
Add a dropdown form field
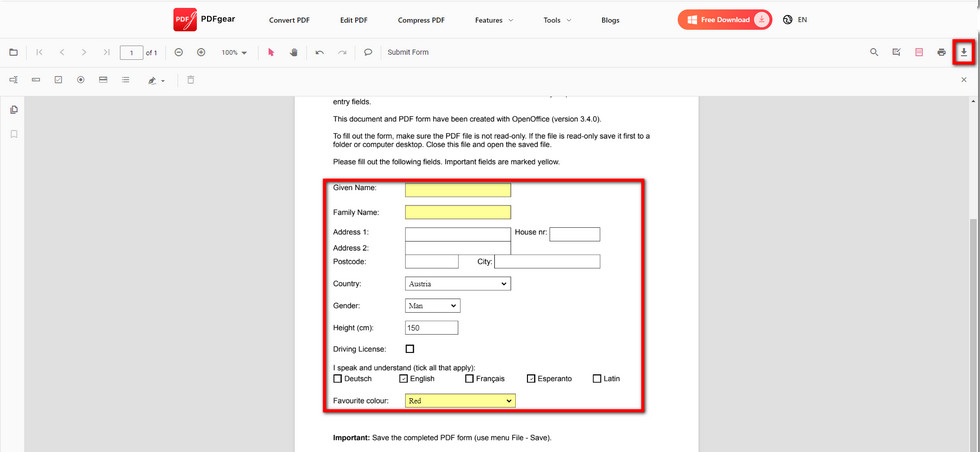[103, 80]
